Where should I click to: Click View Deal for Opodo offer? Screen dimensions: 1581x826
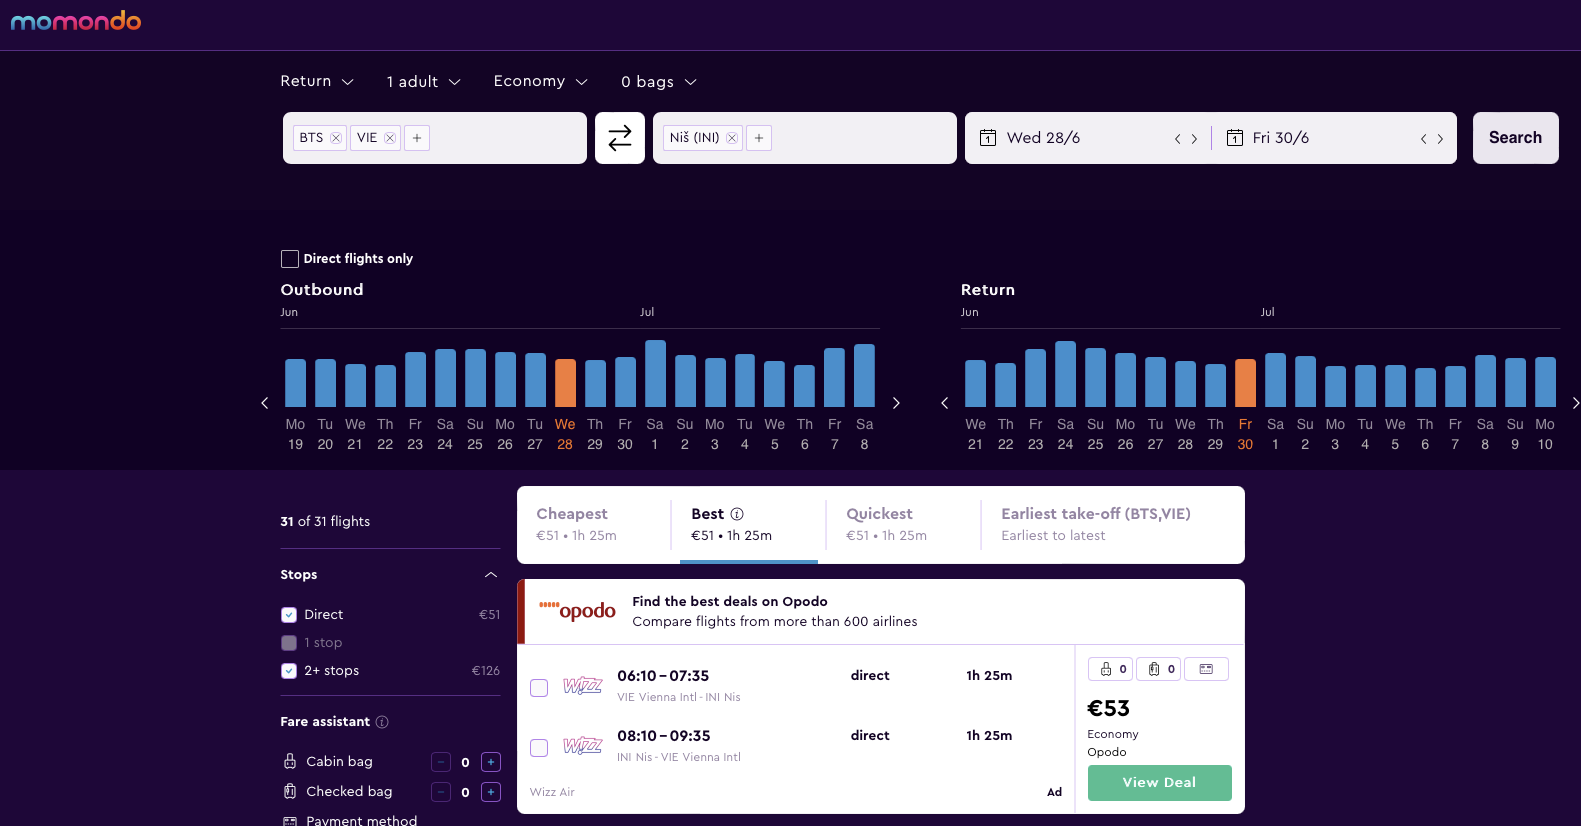tap(1159, 783)
